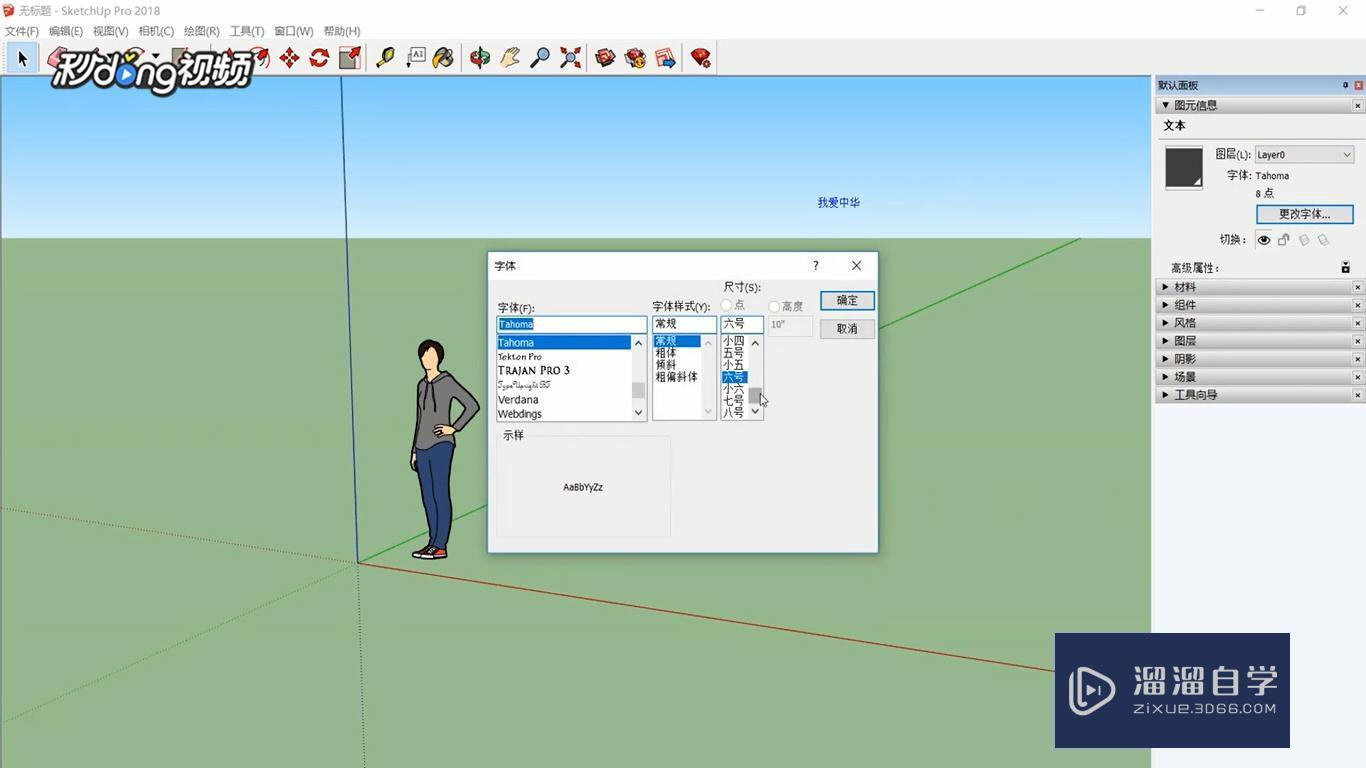Expand the 风格 section

(1165, 323)
